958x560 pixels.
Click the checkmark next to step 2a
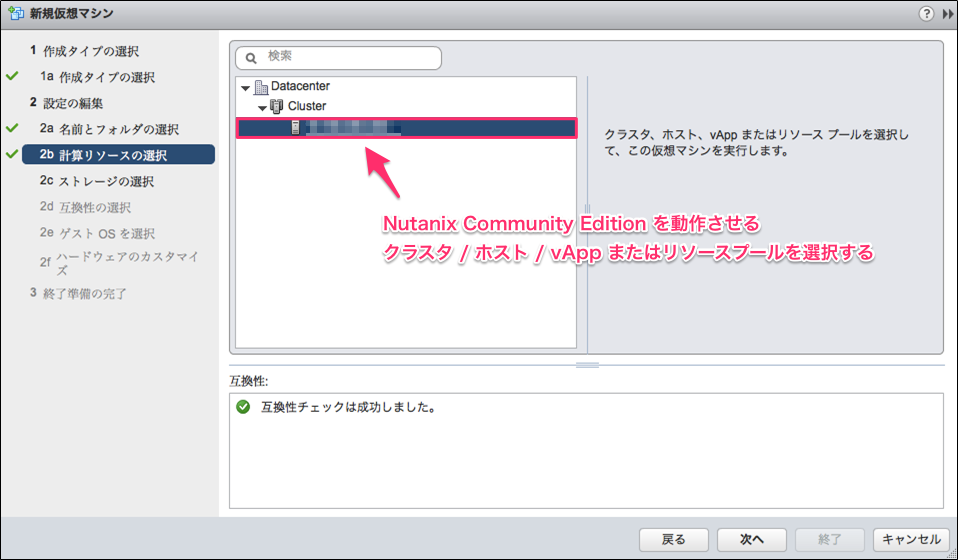[x=12, y=128]
